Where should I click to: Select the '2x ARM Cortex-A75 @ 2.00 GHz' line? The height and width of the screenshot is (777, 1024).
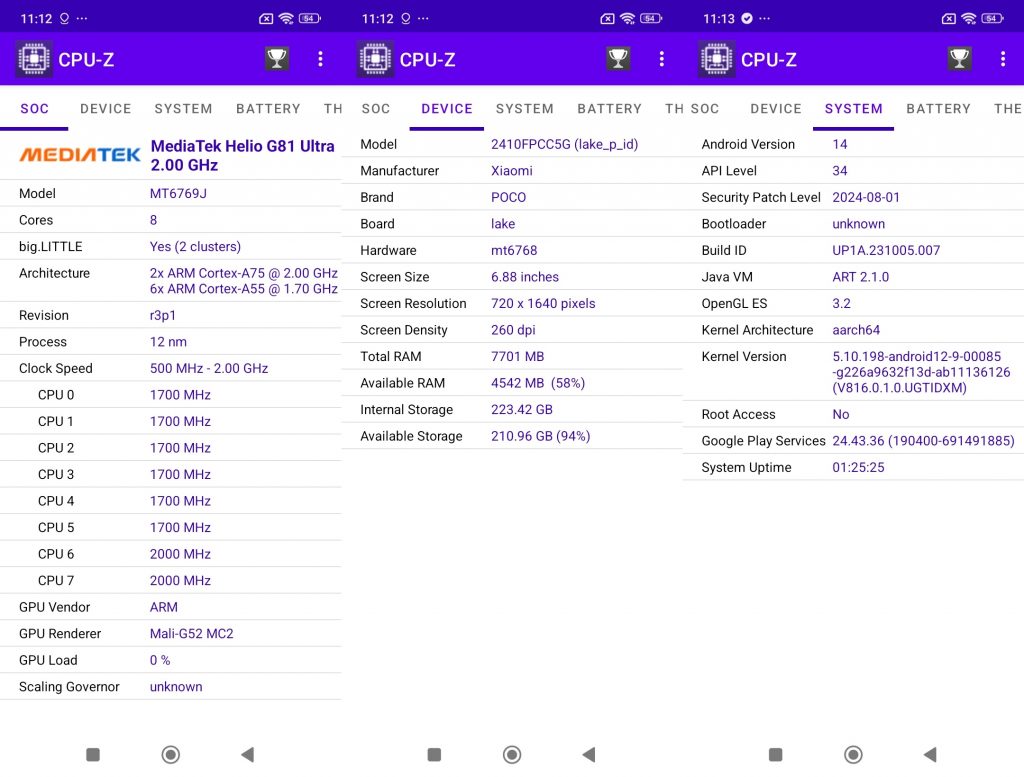click(x=244, y=273)
